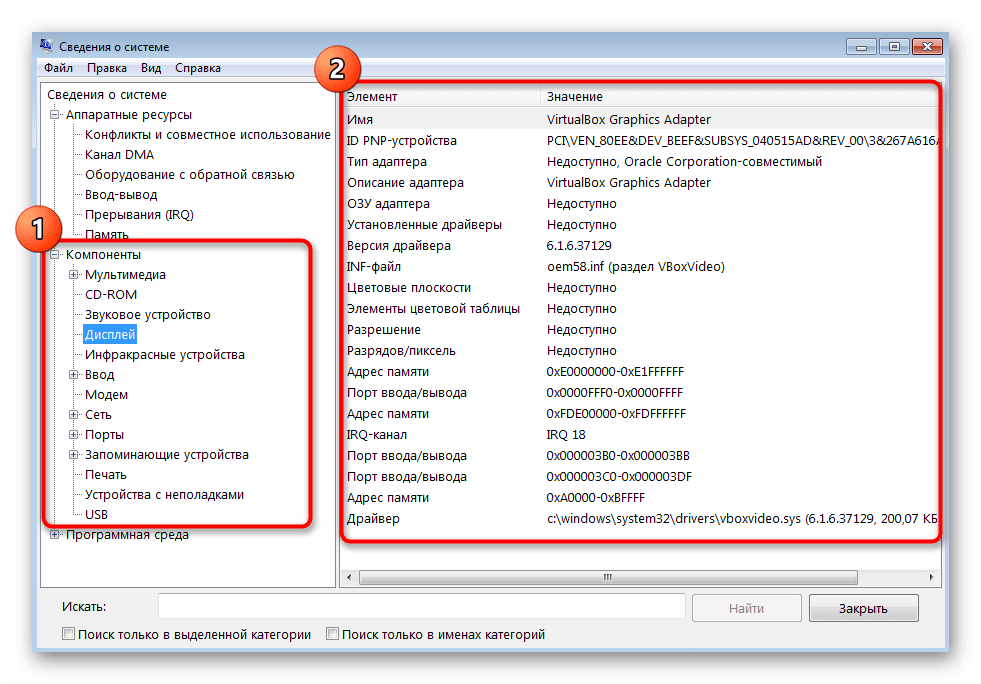Screen dimensions: 981x684
Task: Click the Закрыть button
Action: click(863, 608)
